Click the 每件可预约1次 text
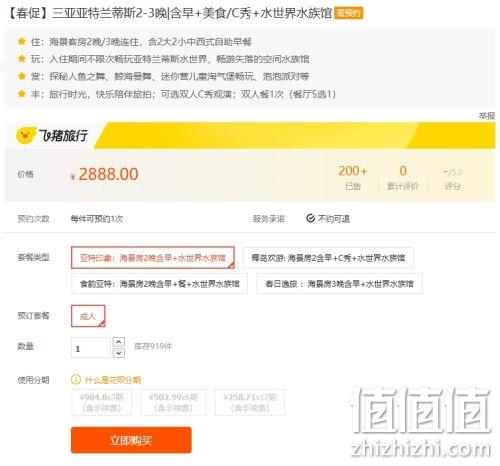Image resolution: width=500 pixels, height=466 pixels. pyautogui.click(x=97, y=219)
